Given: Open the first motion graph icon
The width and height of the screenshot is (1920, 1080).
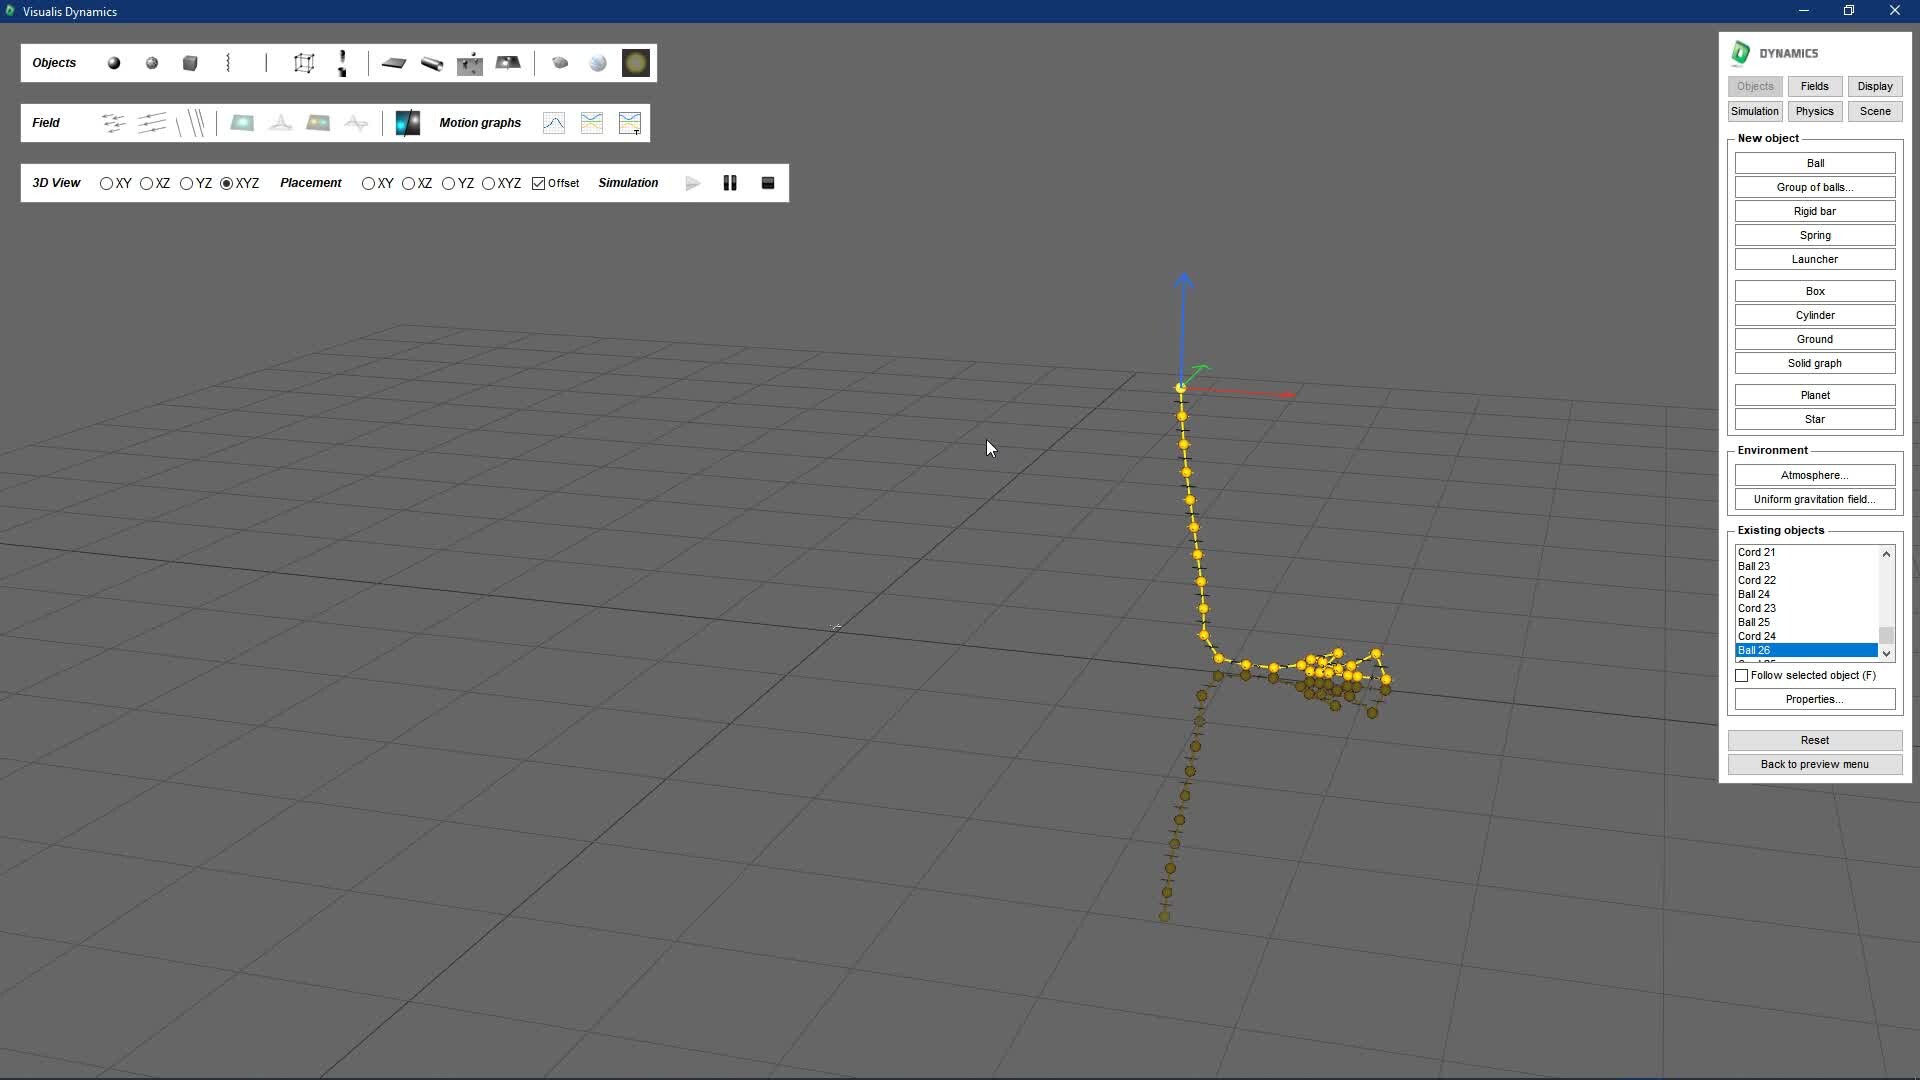Looking at the screenshot, I should coord(554,123).
